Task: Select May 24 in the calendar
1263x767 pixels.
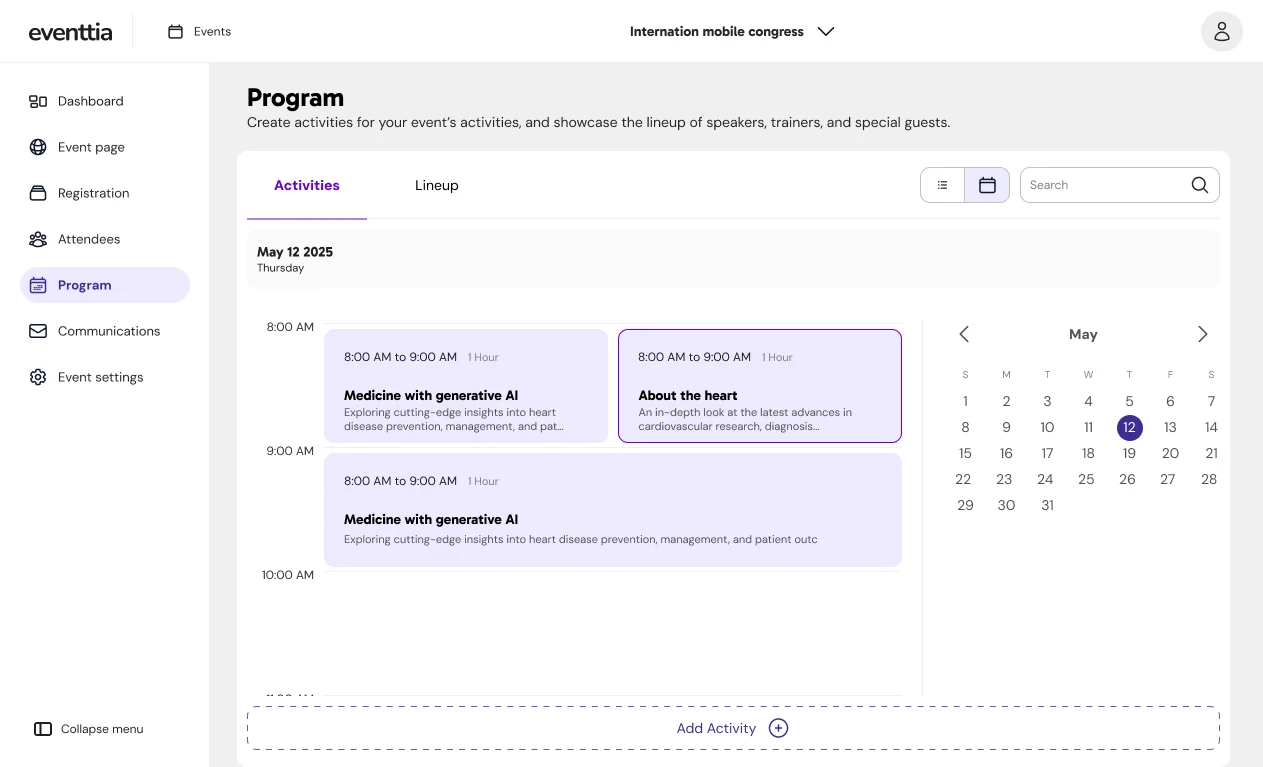Action: coord(1045,479)
